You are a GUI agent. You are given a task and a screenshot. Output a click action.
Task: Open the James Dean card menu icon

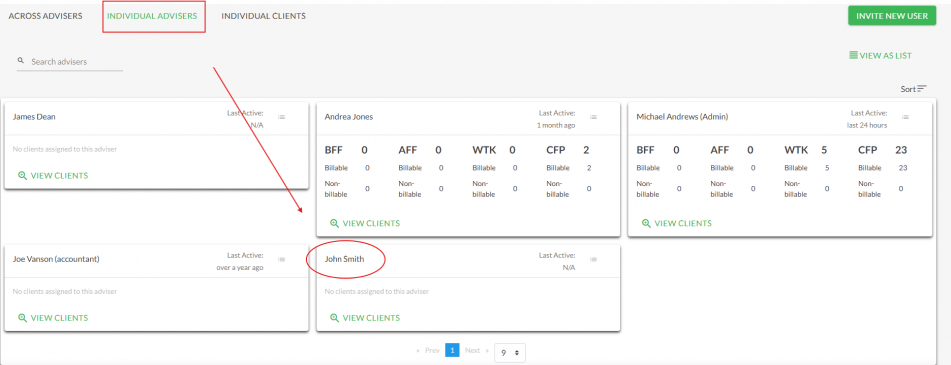[x=281, y=117]
